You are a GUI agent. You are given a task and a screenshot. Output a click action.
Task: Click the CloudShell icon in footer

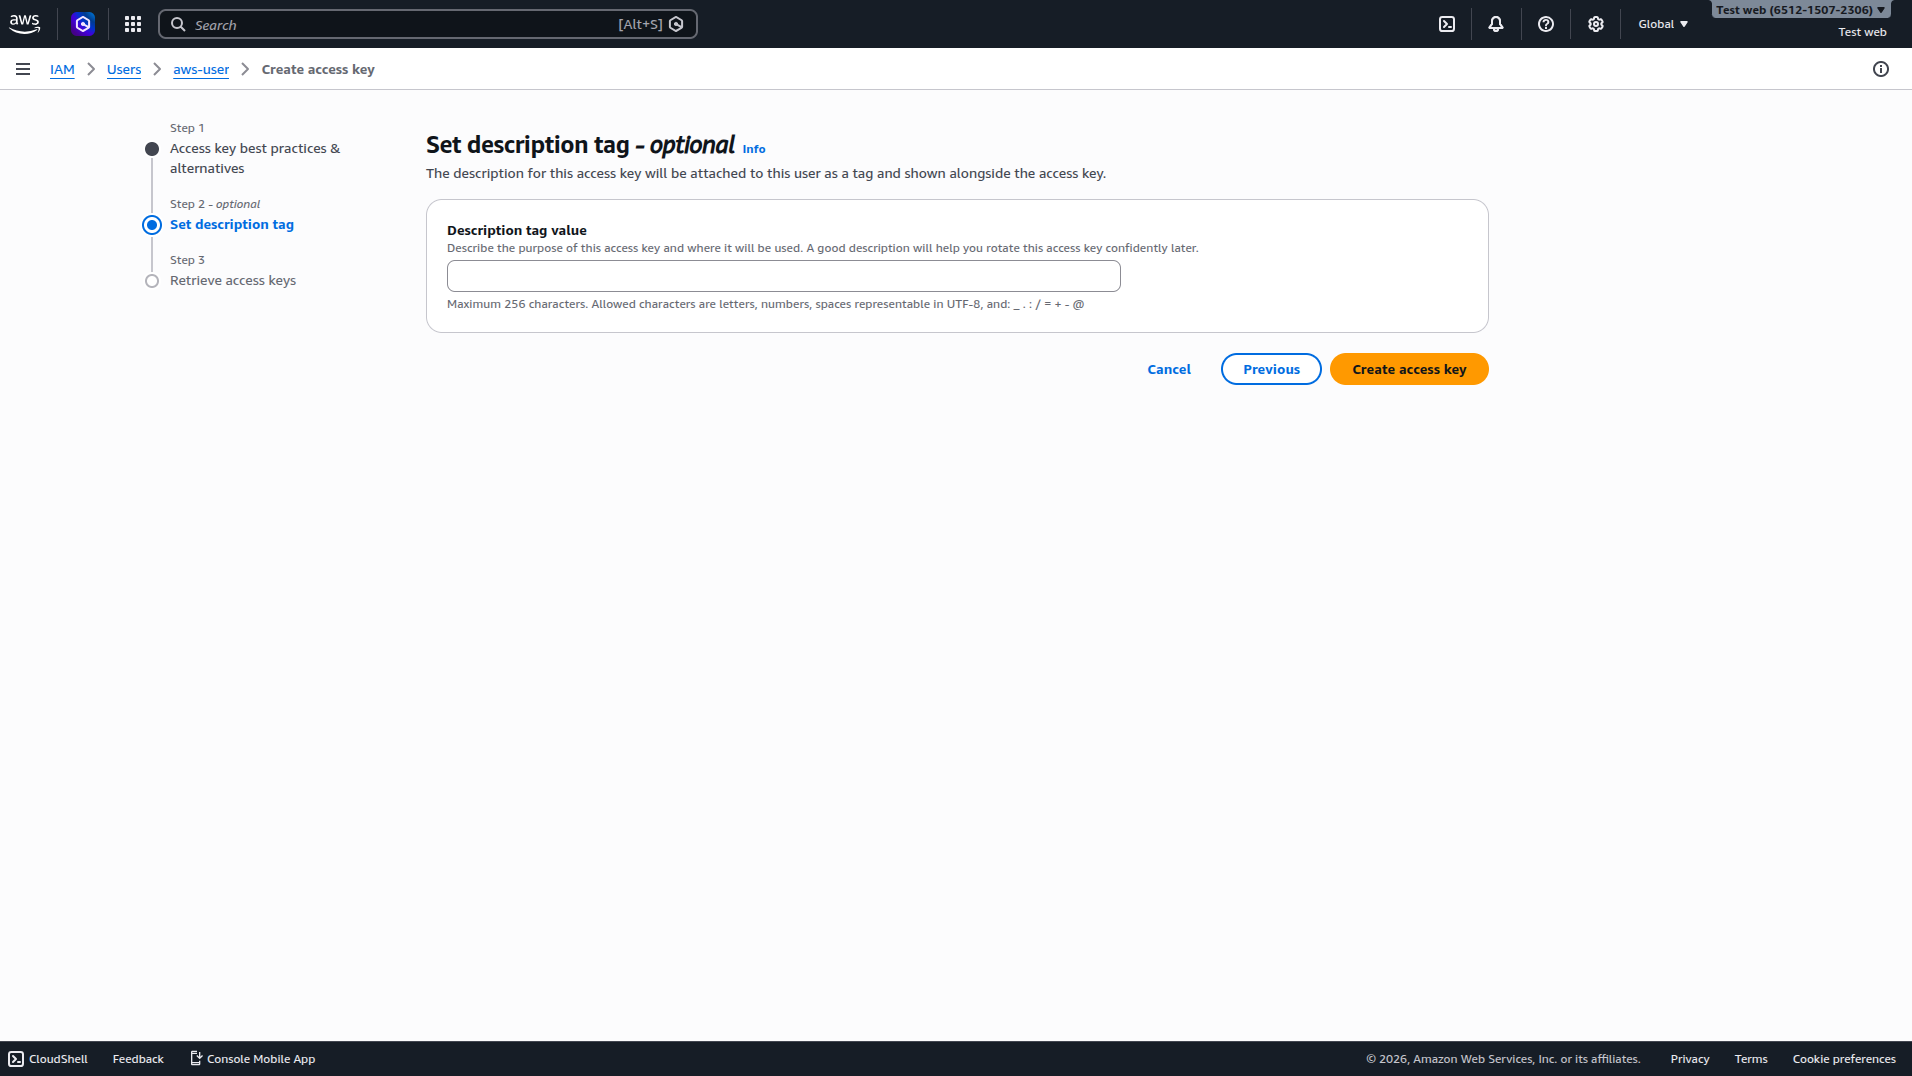pos(16,1059)
